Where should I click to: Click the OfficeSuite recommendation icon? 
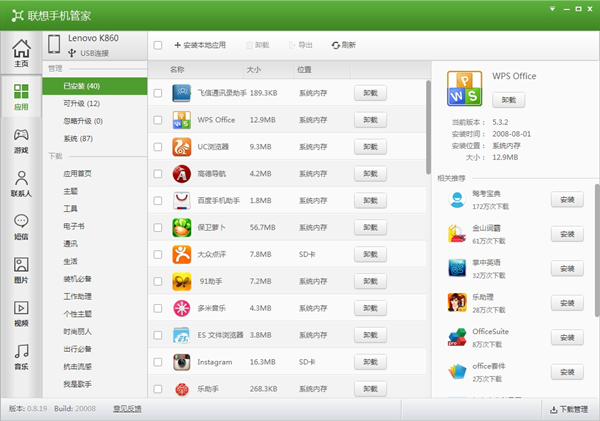coord(457,337)
